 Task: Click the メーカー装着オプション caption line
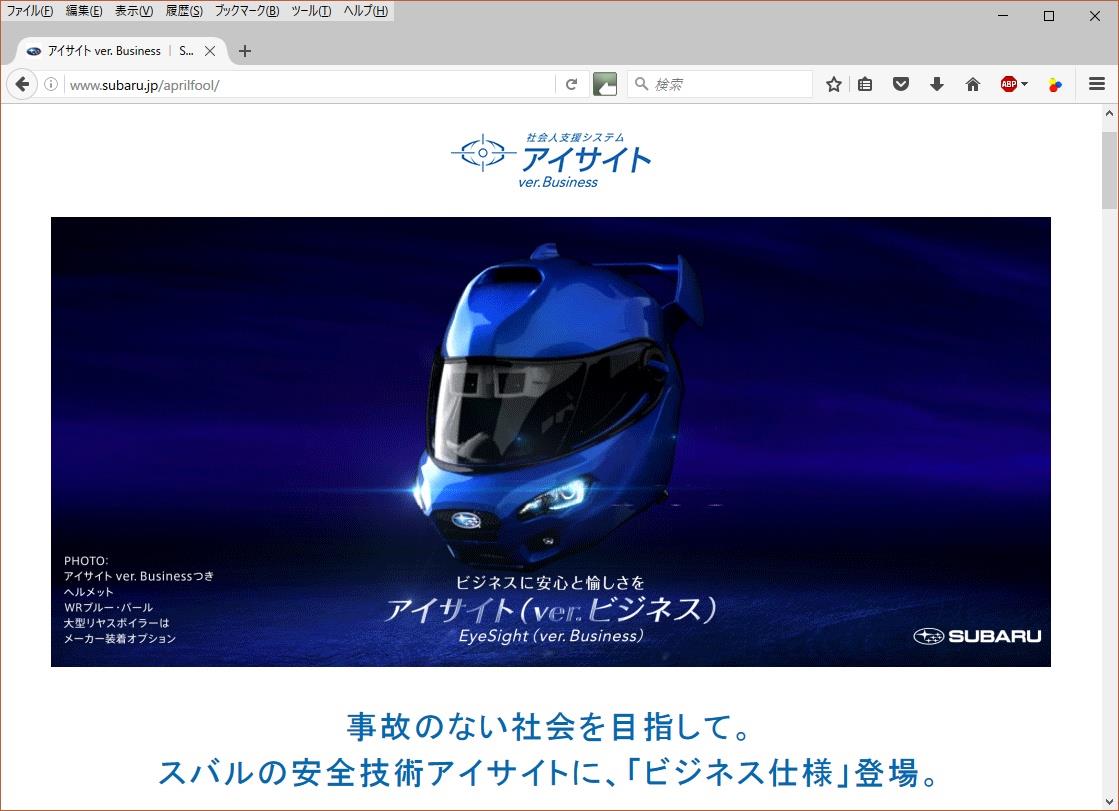point(120,638)
